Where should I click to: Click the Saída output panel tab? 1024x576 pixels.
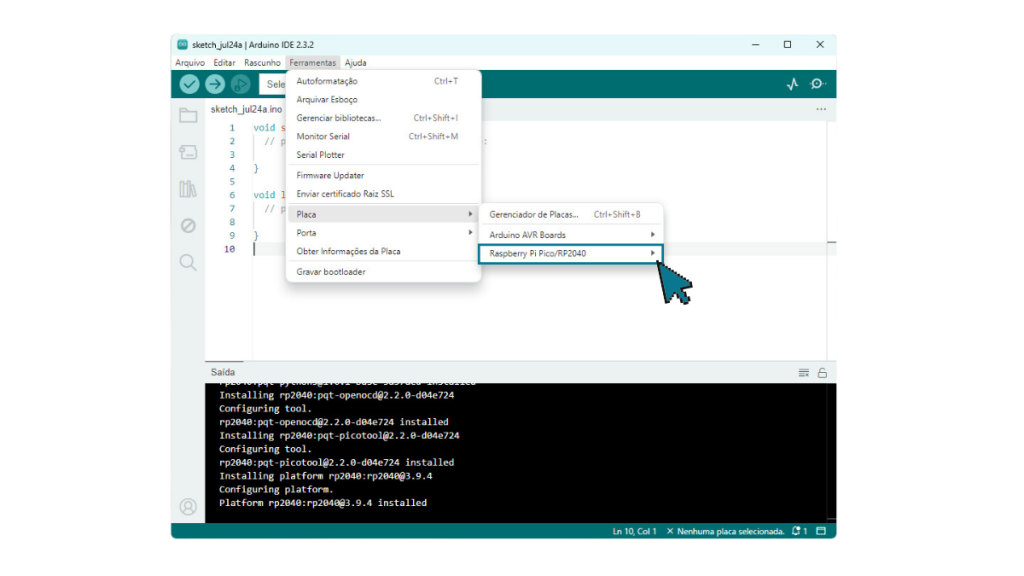(x=223, y=372)
